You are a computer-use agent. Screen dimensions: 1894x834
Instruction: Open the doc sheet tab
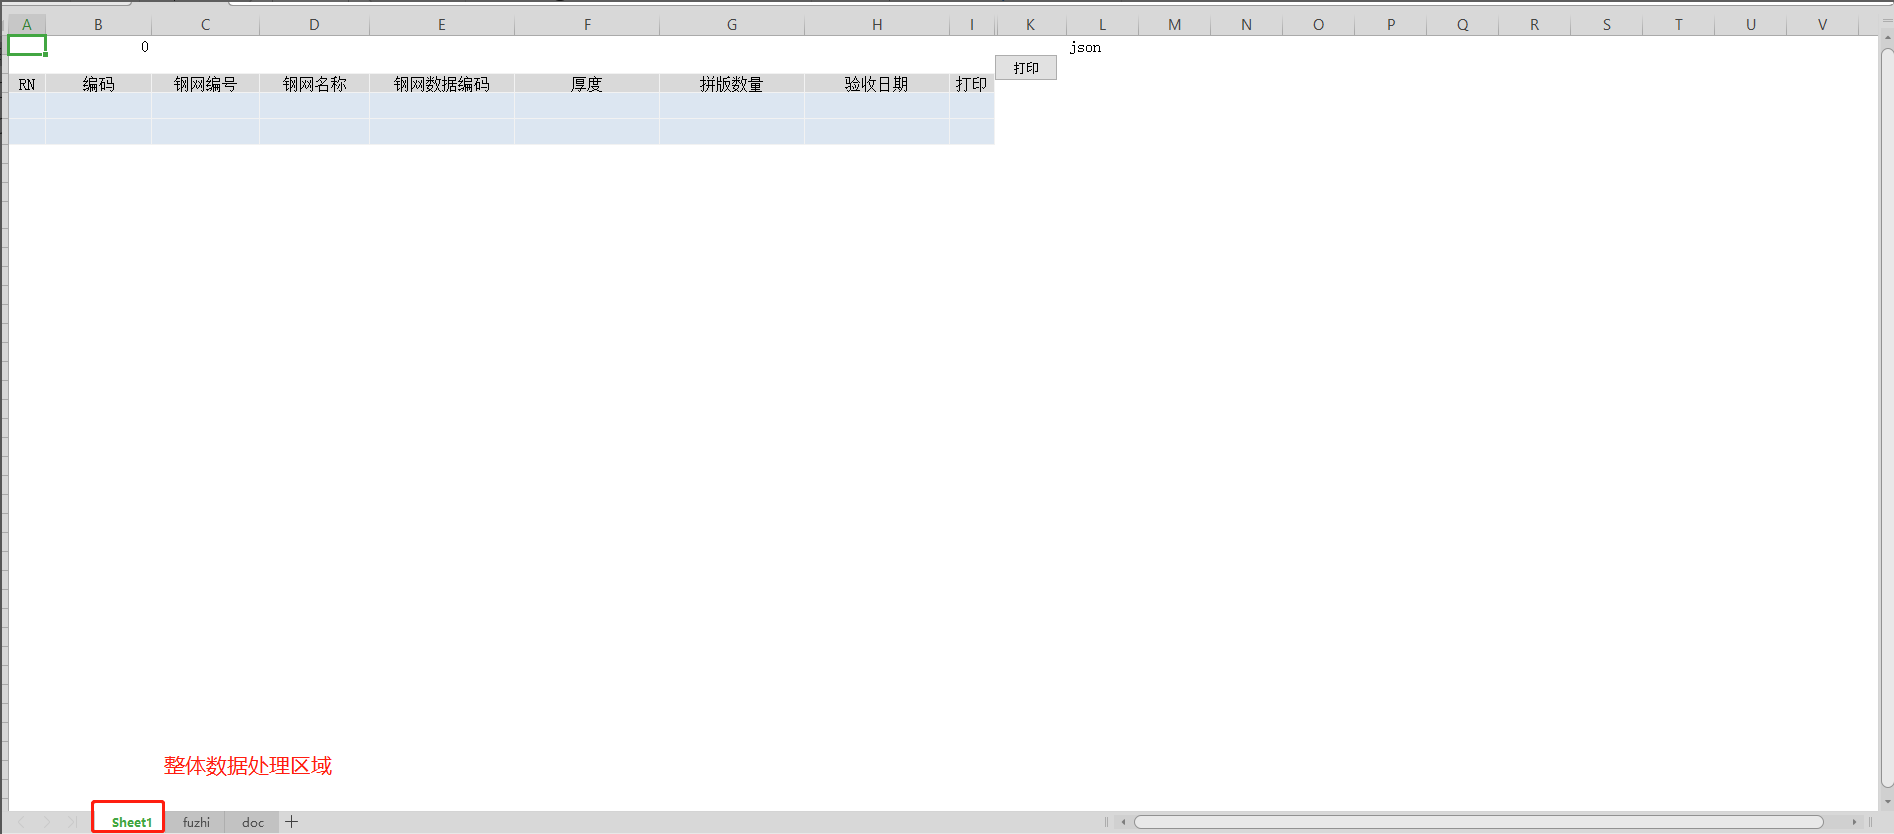click(253, 822)
